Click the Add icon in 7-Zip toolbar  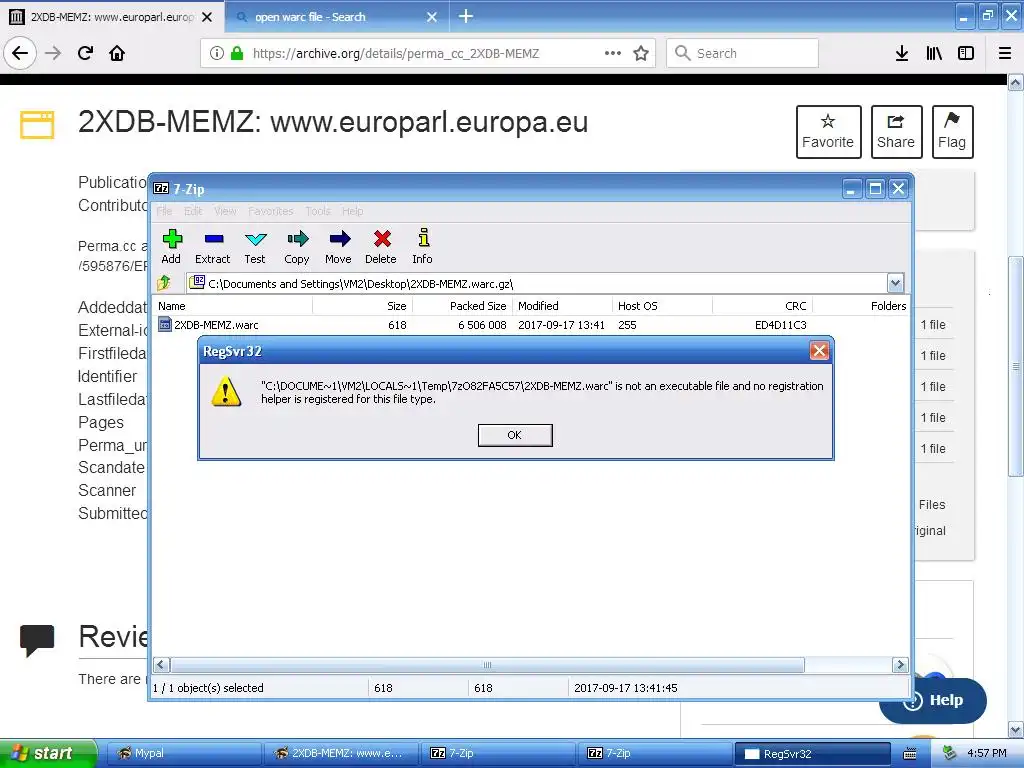pos(172,239)
